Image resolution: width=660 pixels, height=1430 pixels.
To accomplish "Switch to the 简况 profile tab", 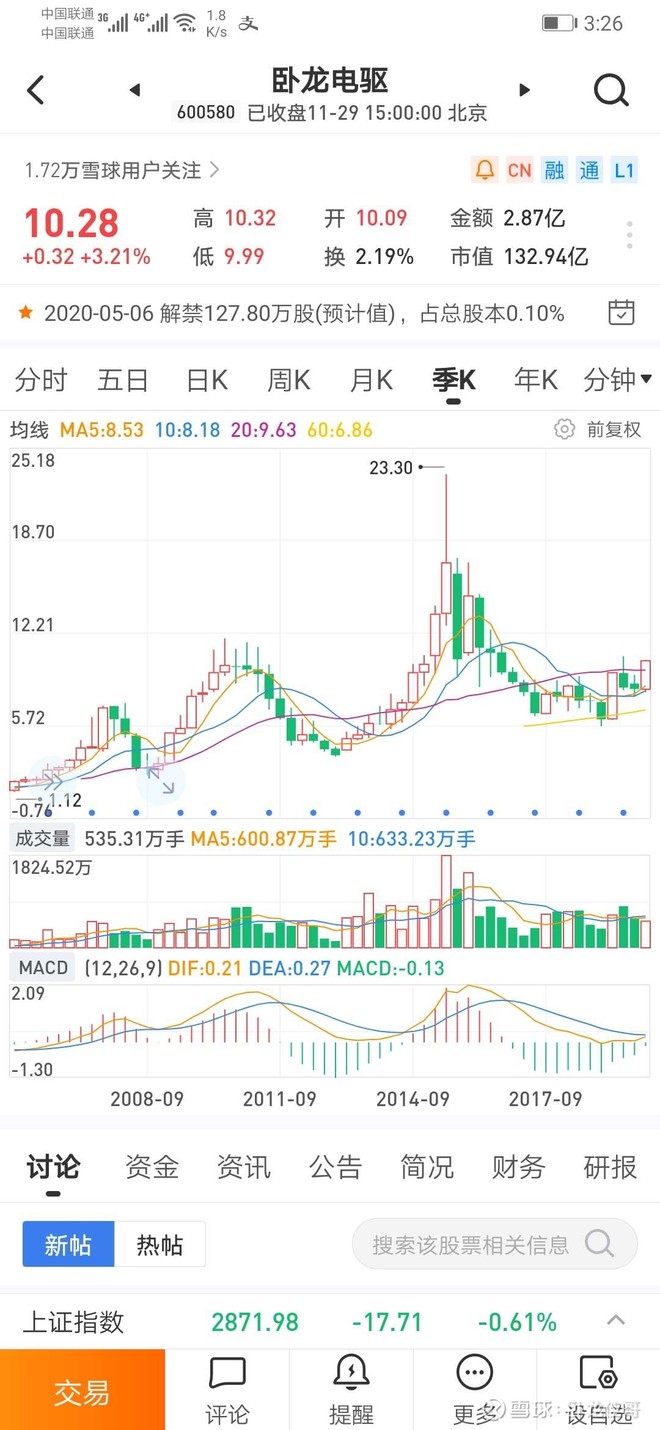I will (x=427, y=1166).
